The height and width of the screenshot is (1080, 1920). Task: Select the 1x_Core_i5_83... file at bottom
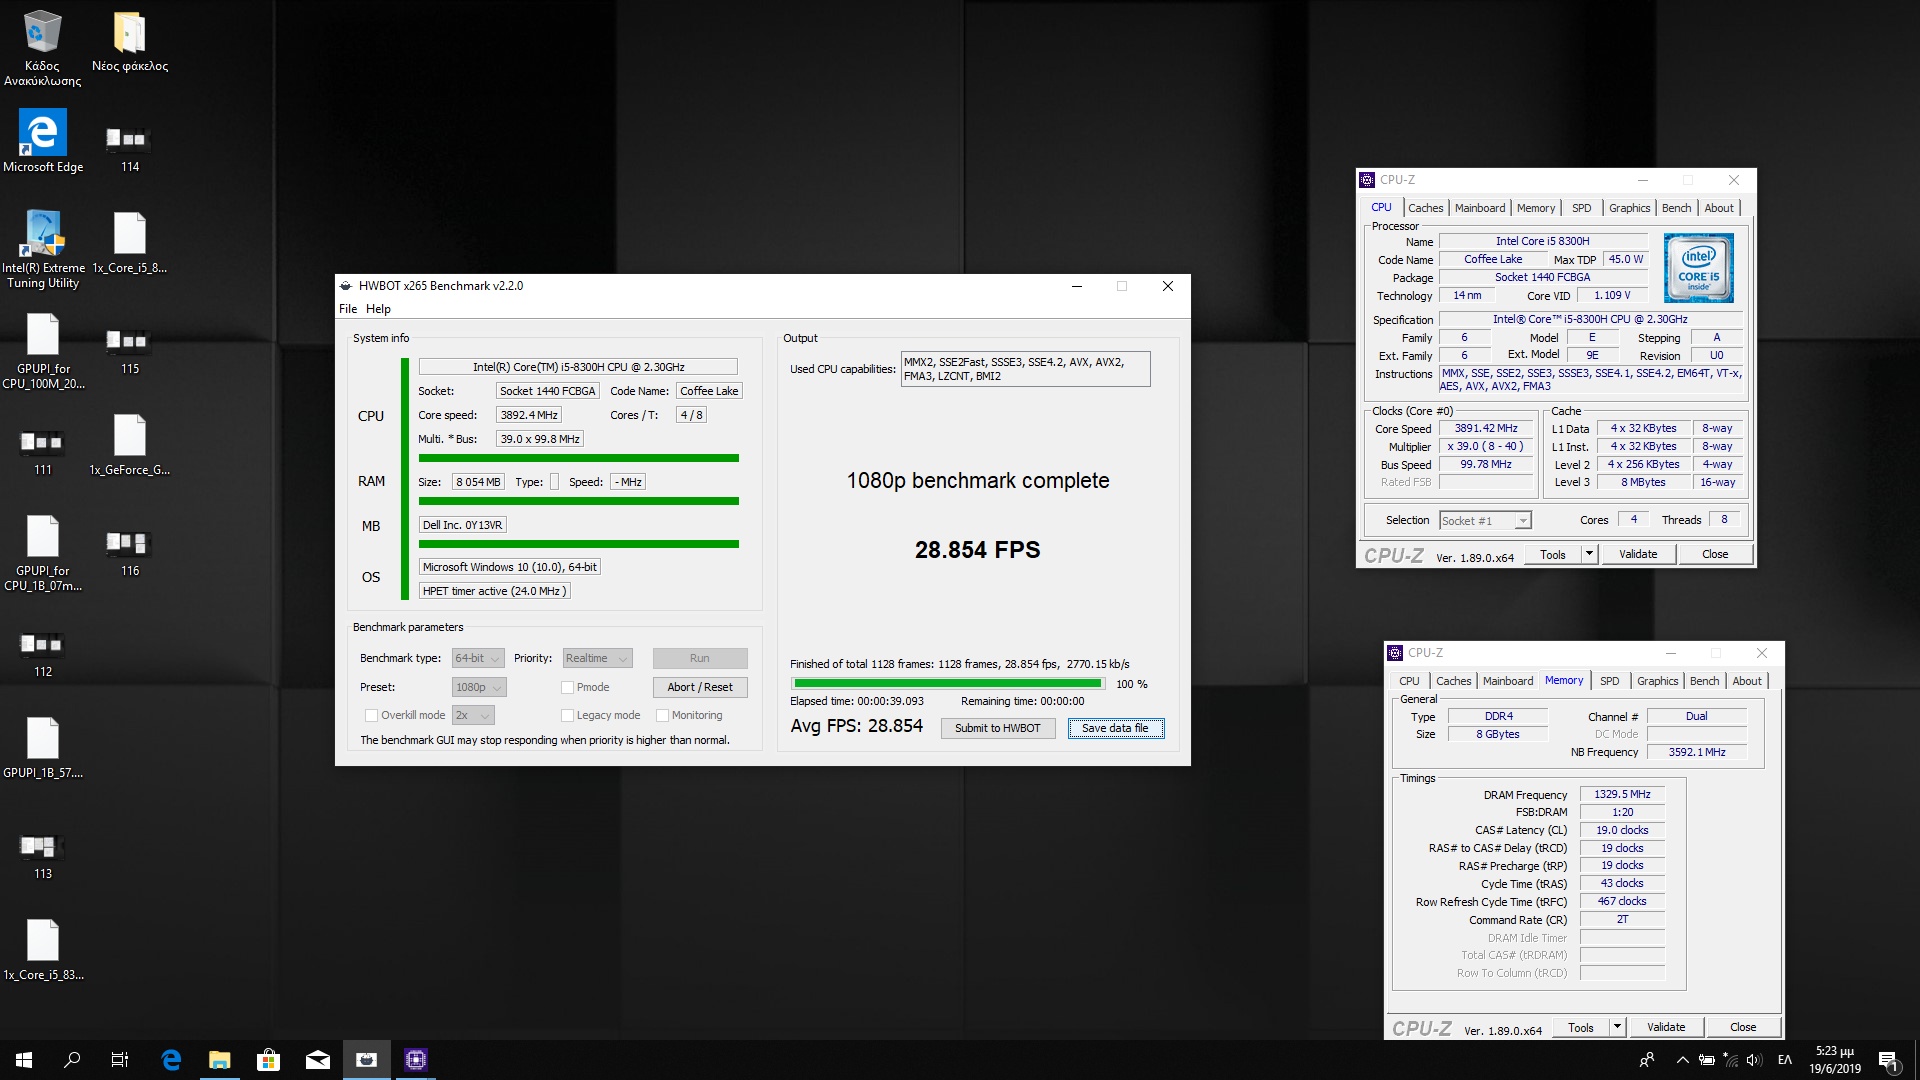43,950
